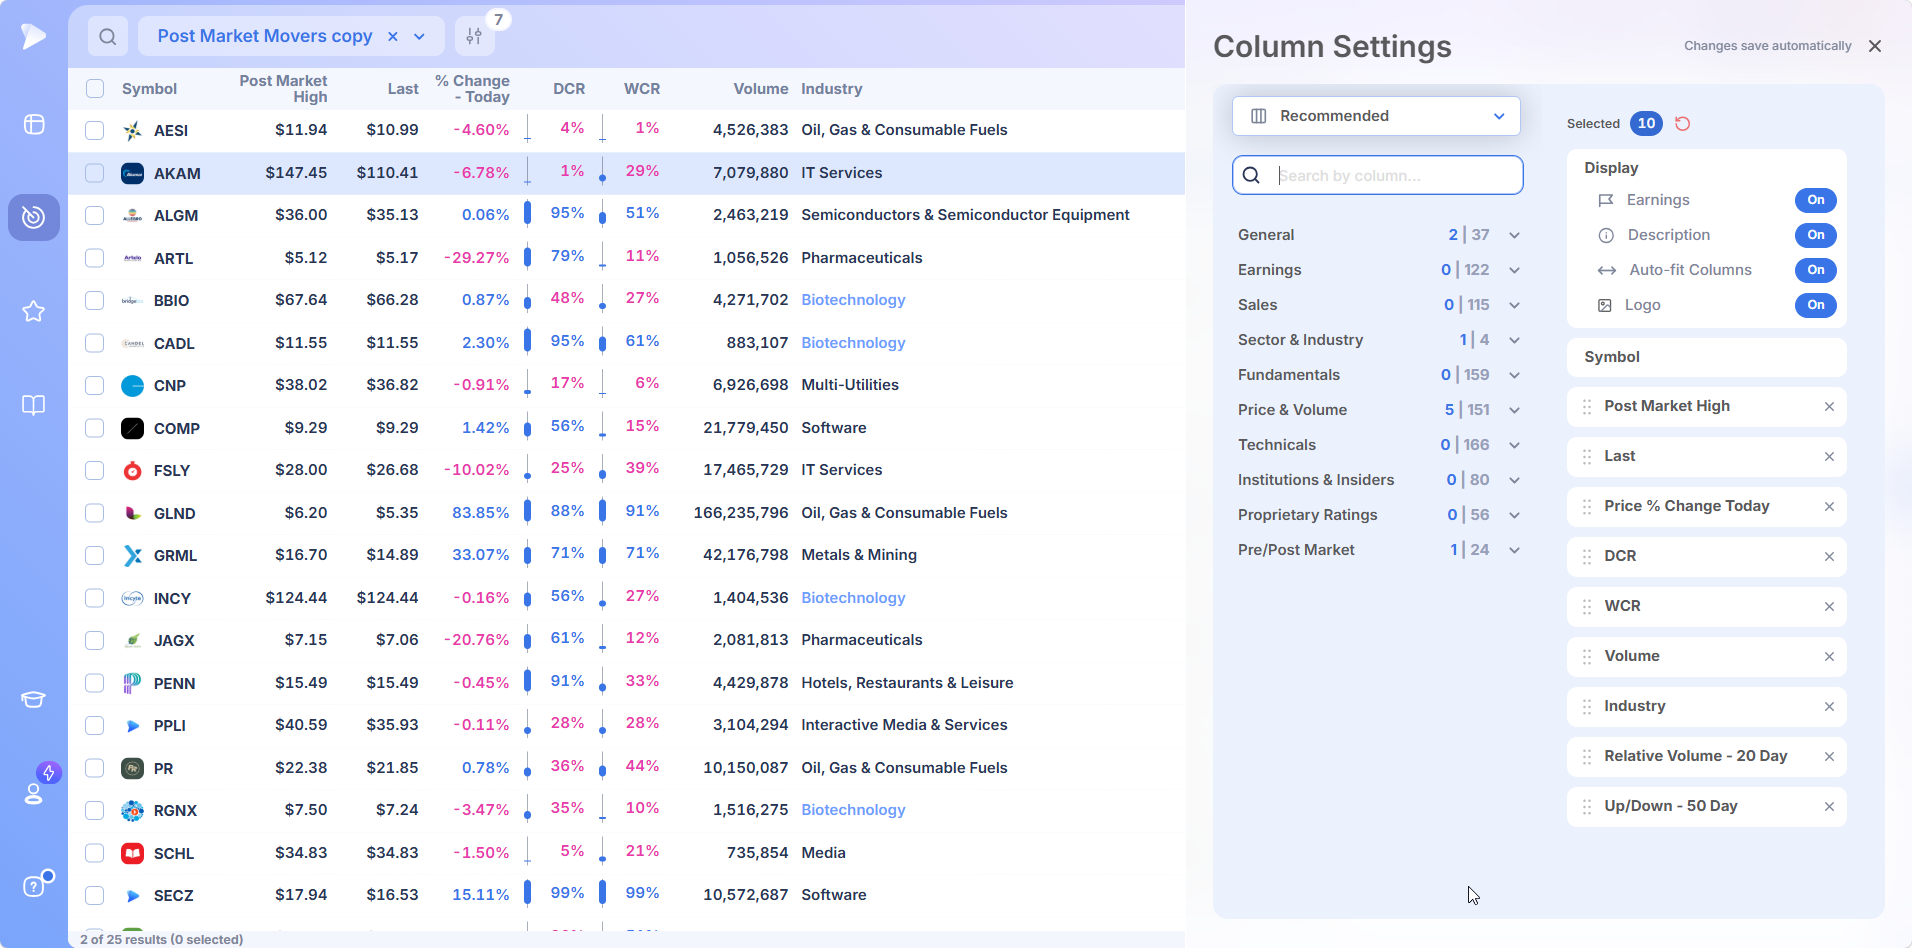The image size is (1912, 948).
Task: Remove the Up/Down - 50 Day column
Action: pyautogui.click(x=1829, y=807)
